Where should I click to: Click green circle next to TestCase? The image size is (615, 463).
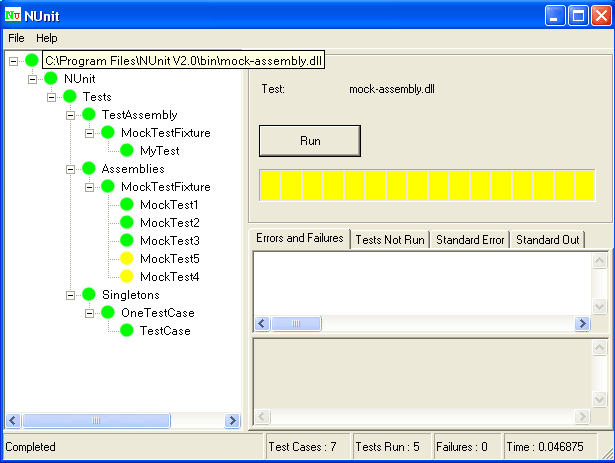pos(127,330)
